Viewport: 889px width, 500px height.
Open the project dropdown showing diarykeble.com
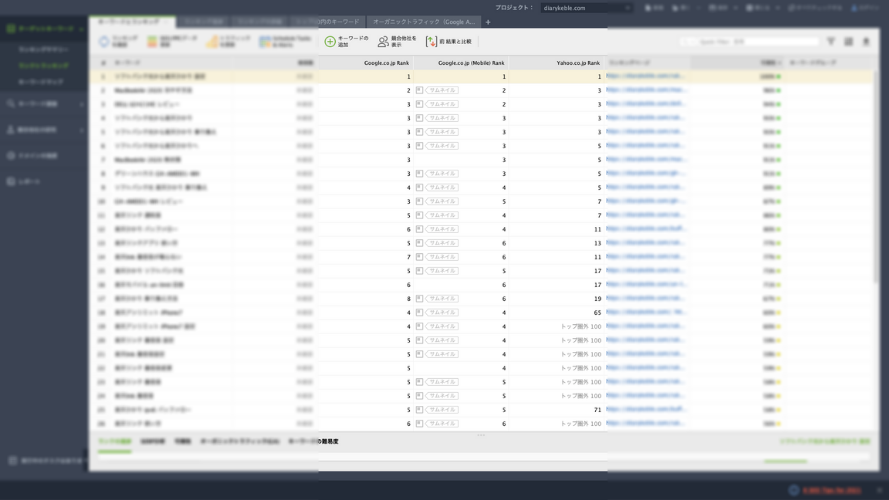coord(586,8)
